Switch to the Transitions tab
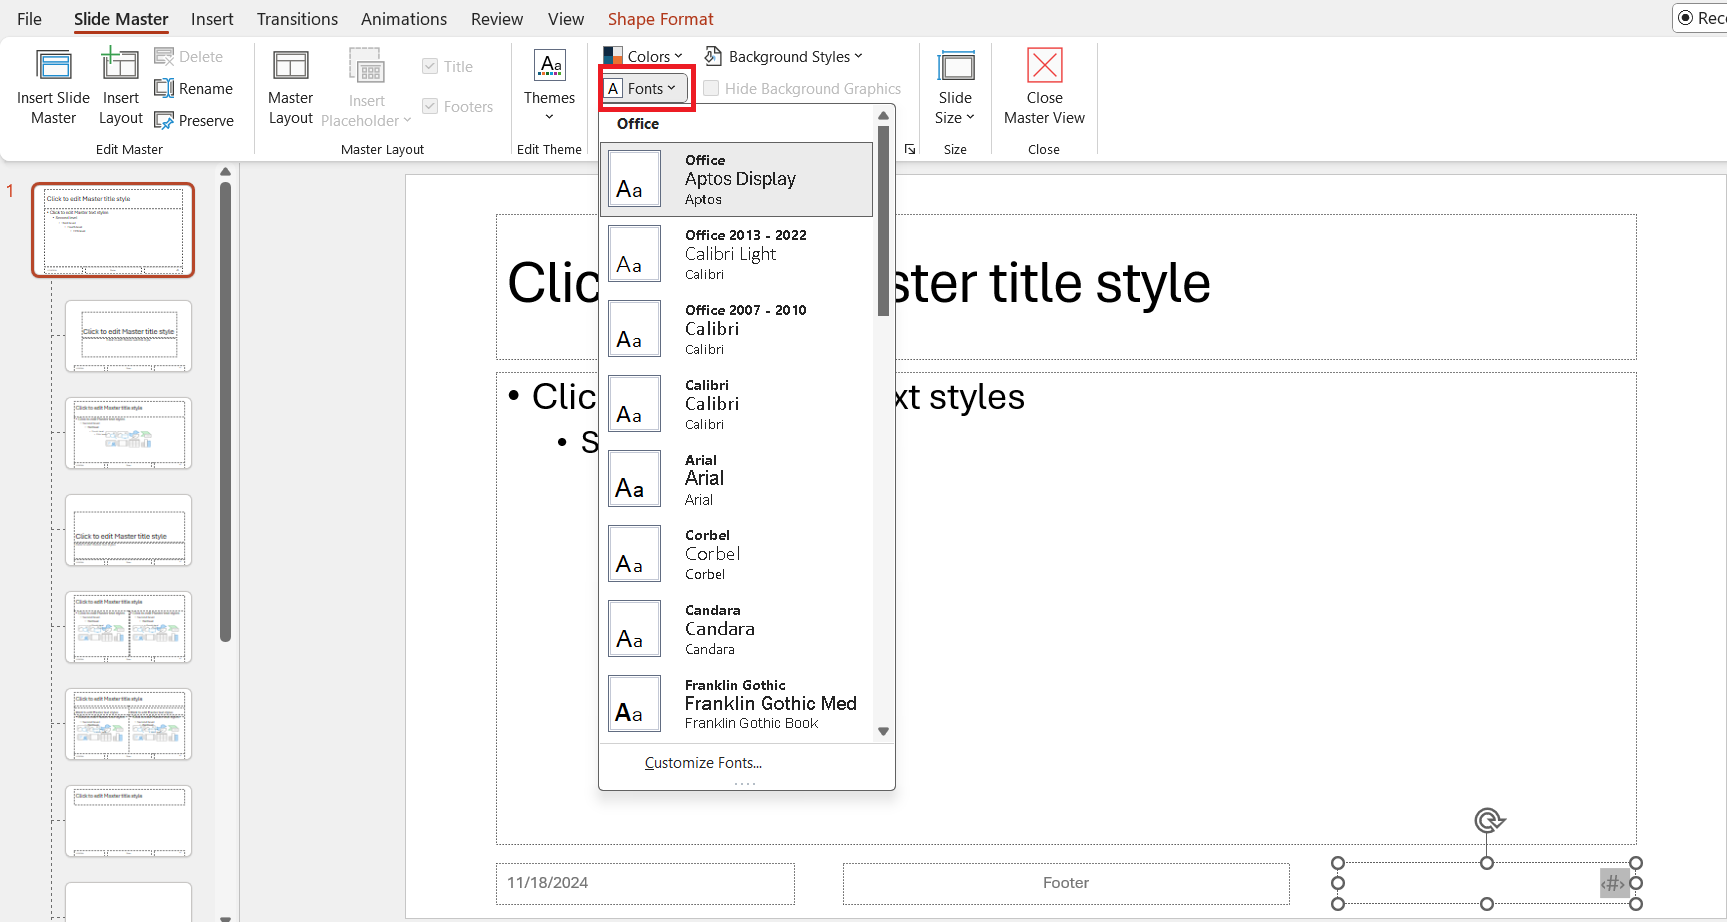1727x922 pixels. [297, 19]
